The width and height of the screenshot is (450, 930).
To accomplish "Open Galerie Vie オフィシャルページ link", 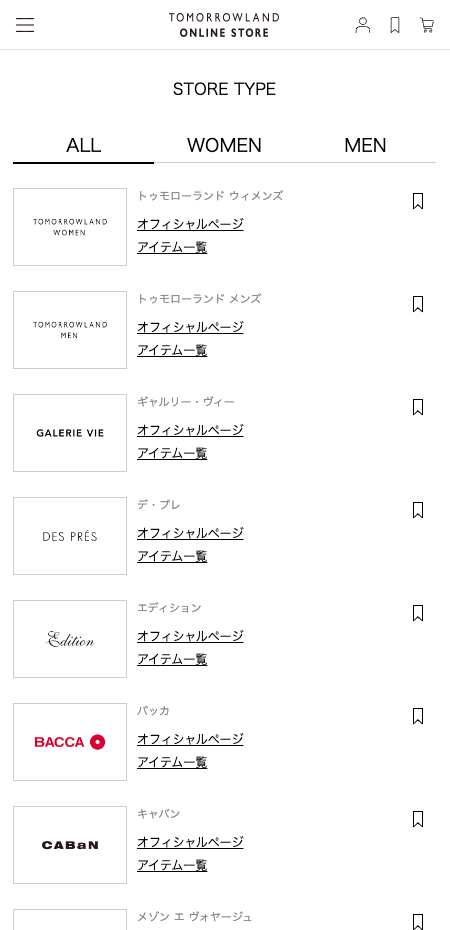I will pos(190,430).
